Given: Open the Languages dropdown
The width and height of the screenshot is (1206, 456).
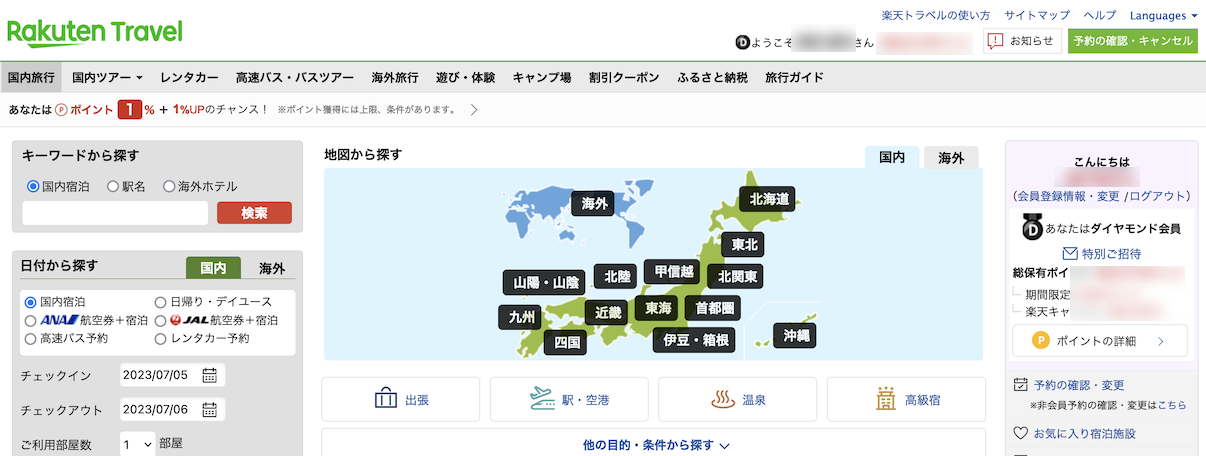Looking at the screenshot, I should click(1163, 15).
